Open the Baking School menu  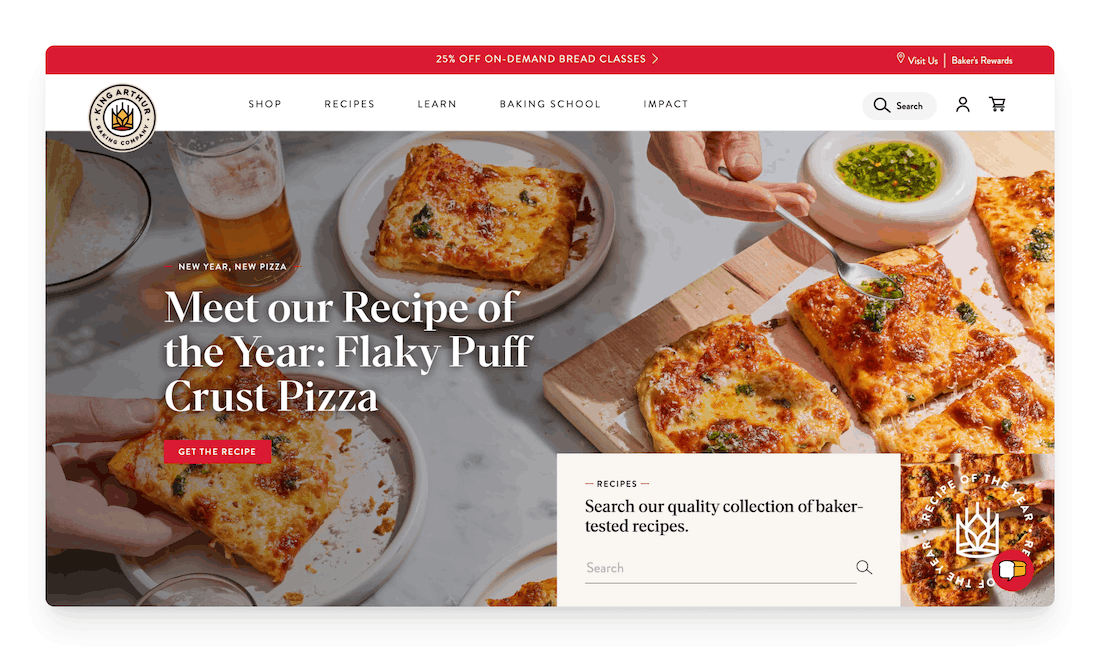point(550,104)
